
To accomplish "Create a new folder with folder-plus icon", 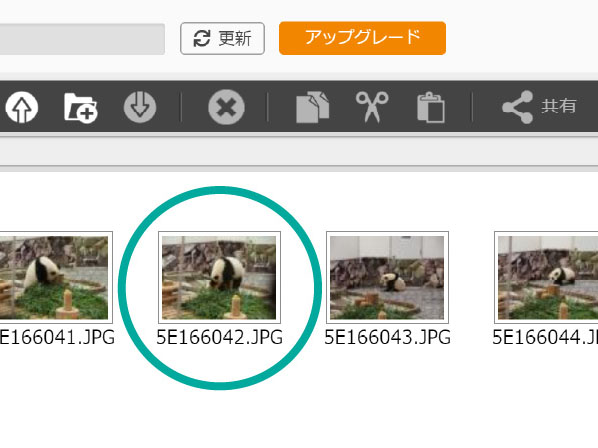I will coord(81,108).
